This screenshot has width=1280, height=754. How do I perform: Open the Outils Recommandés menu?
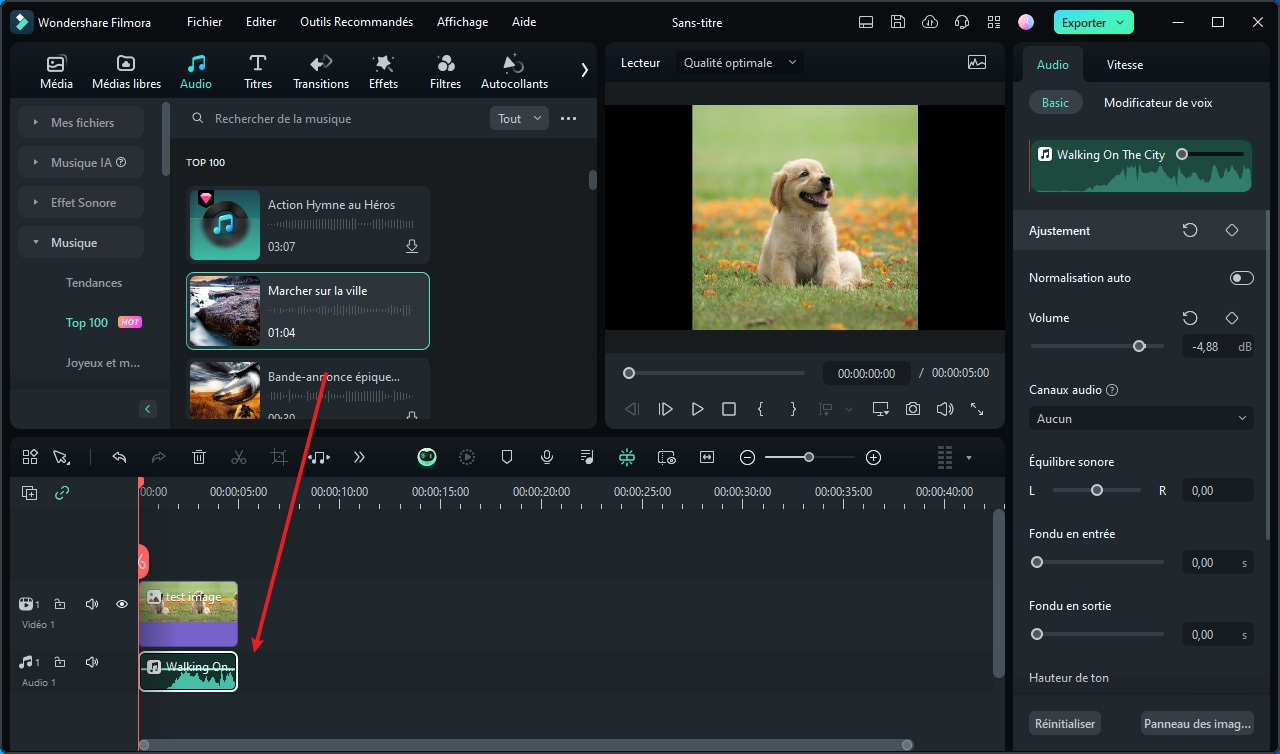(357, 22)
